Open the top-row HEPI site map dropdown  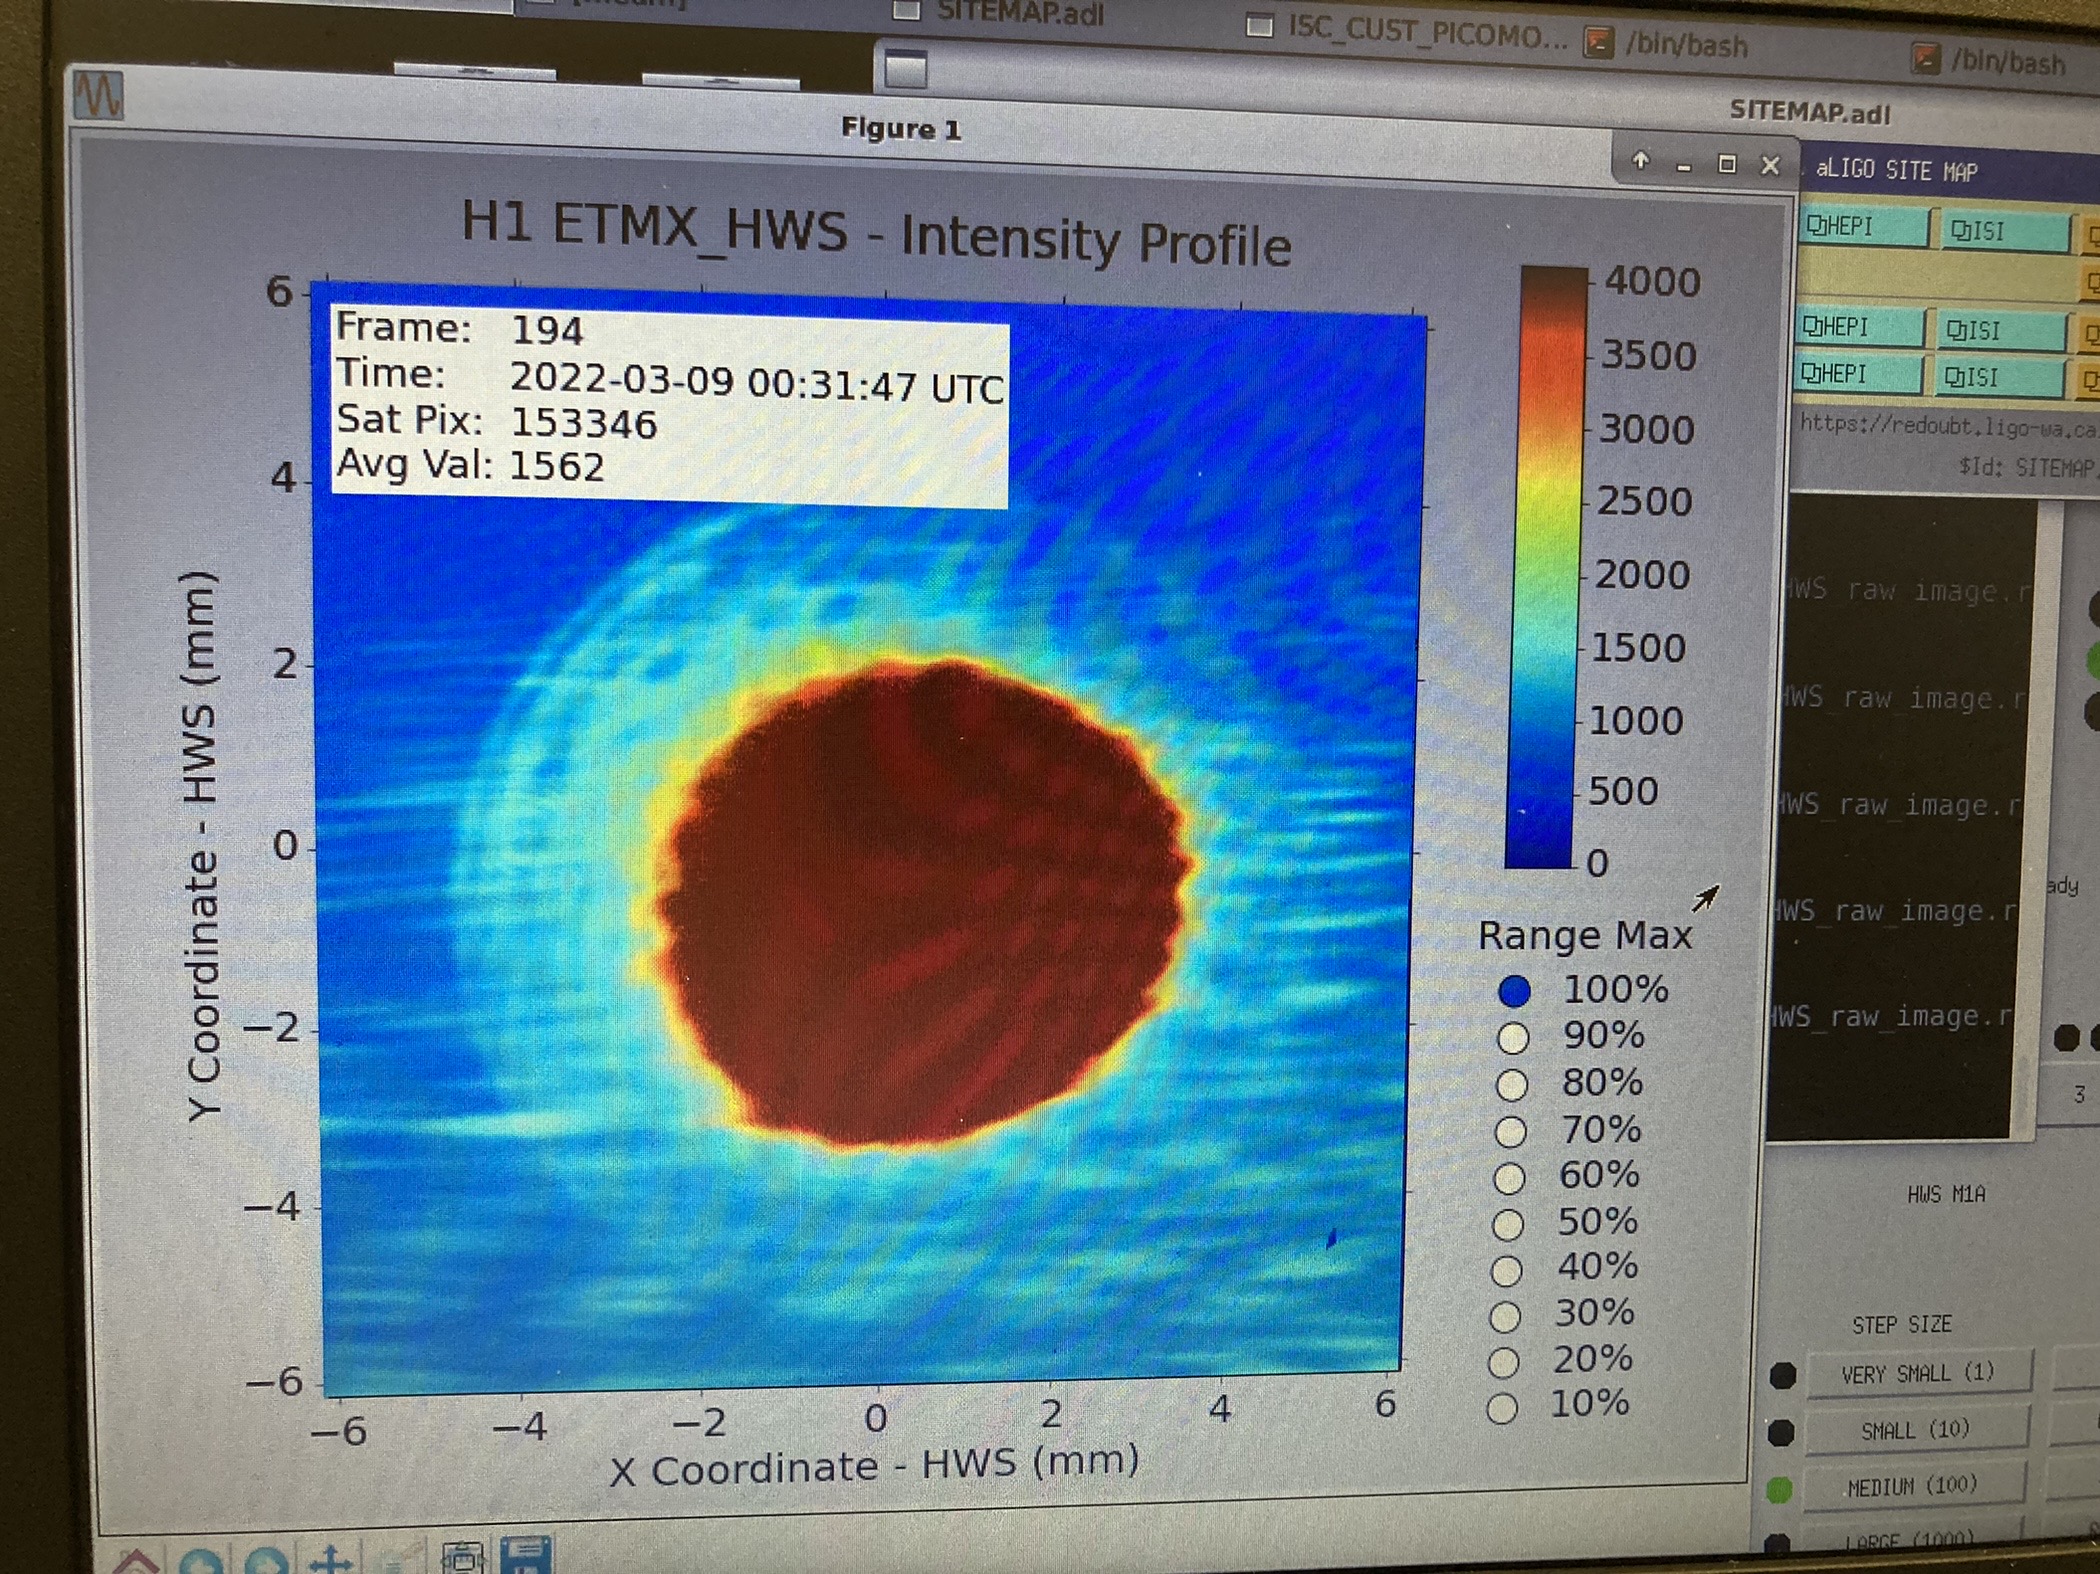pyautogui.click(x=1863, y=227)
